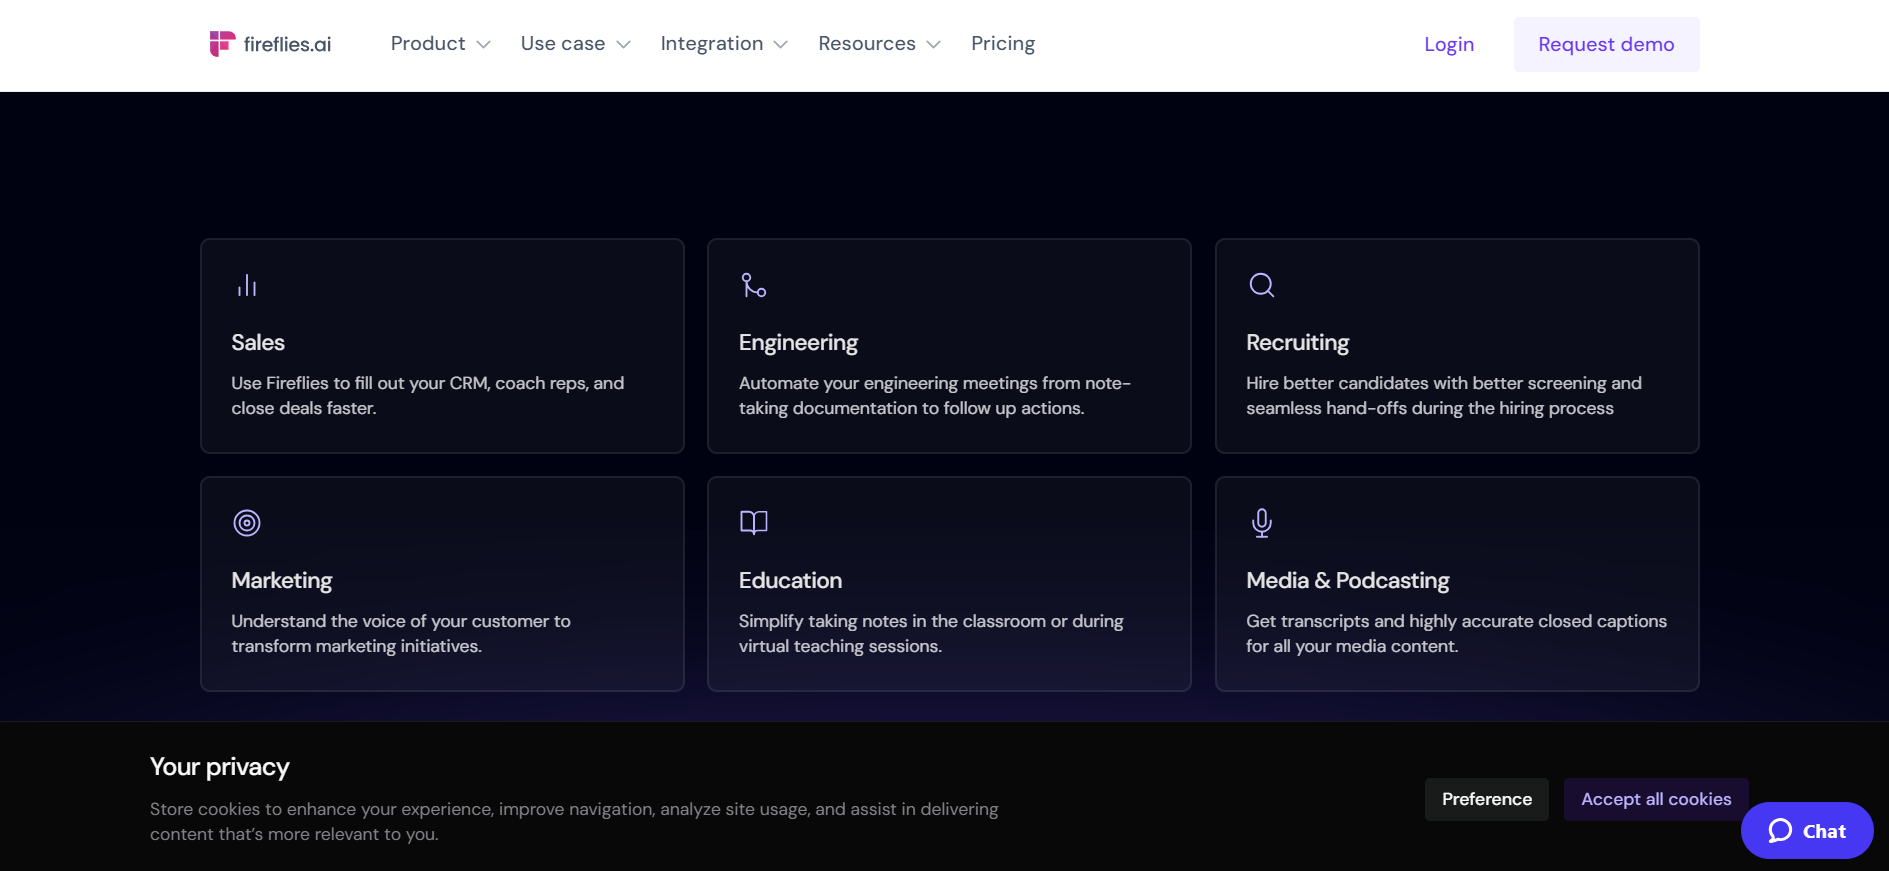Image resolution: width=1889 pixels, height=871 pixels.
Task: Select the Sales use case heading
Action: (x=258, y=343)
